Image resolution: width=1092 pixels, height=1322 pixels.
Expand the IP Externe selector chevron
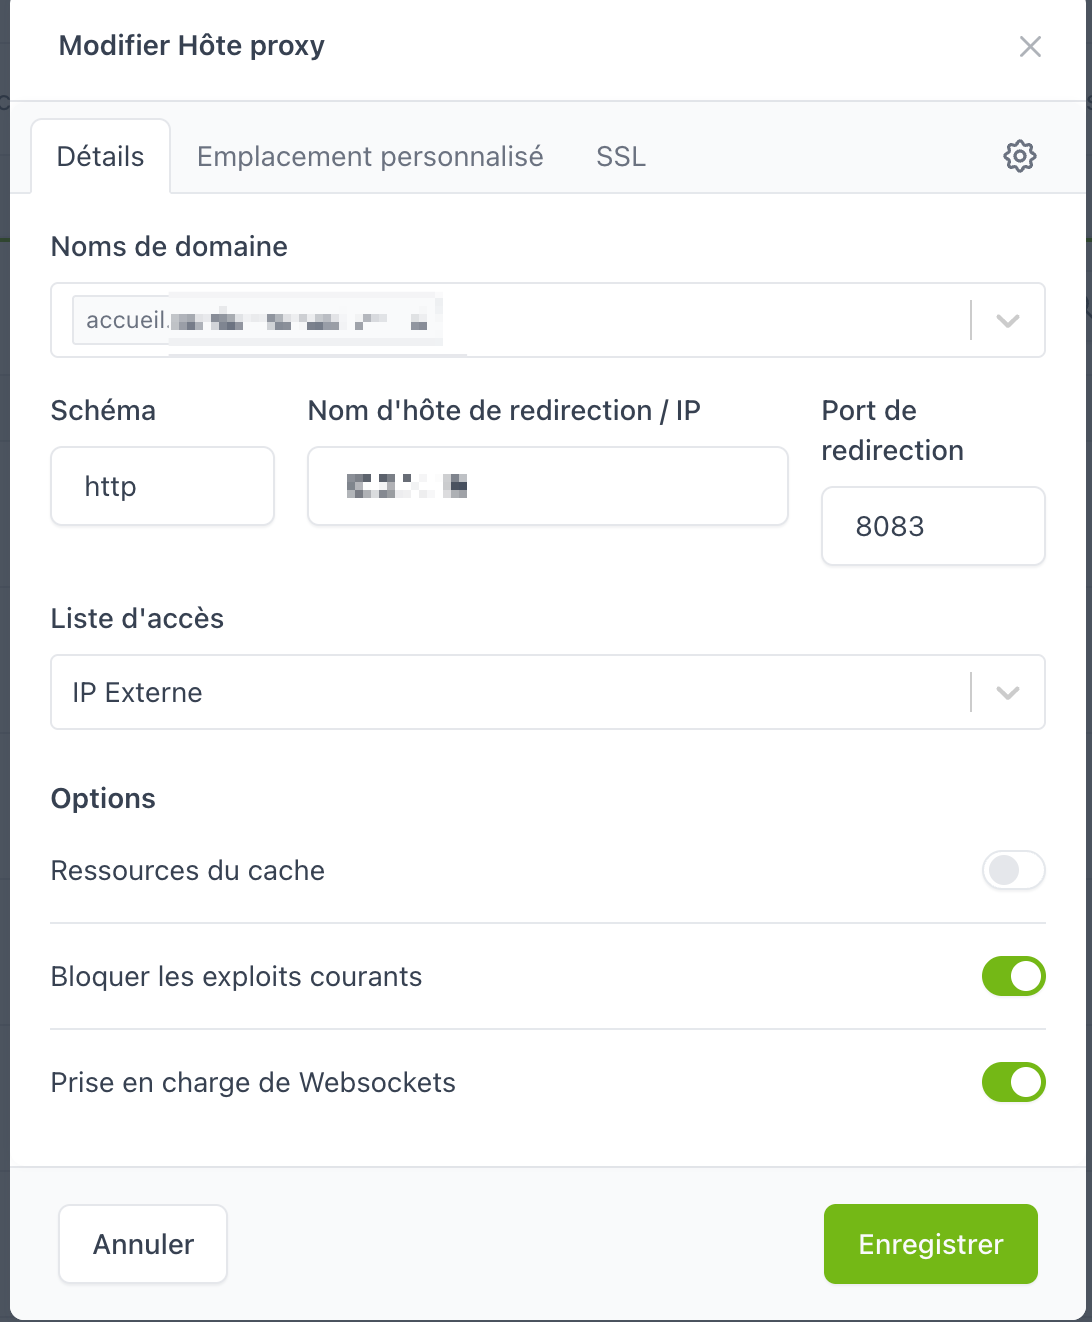(1006, 692)
